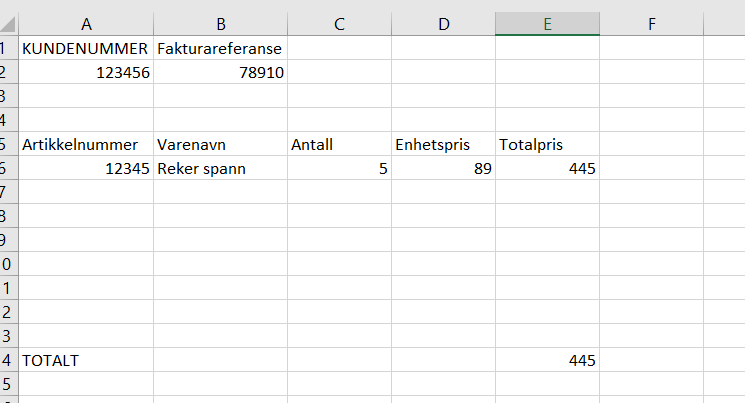Select the Varenavn label cell
Viewport: 745px width, 403px height.
[220, 144]
